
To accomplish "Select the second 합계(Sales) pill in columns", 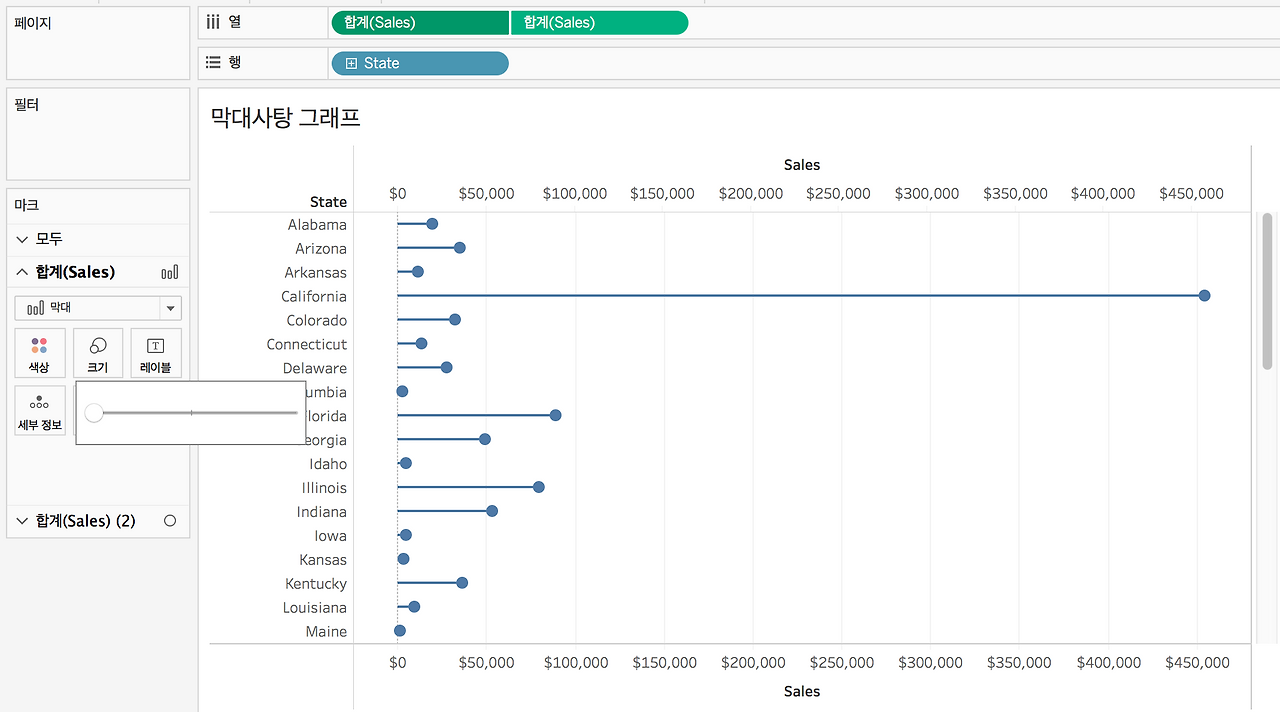I will pos(599,23).
